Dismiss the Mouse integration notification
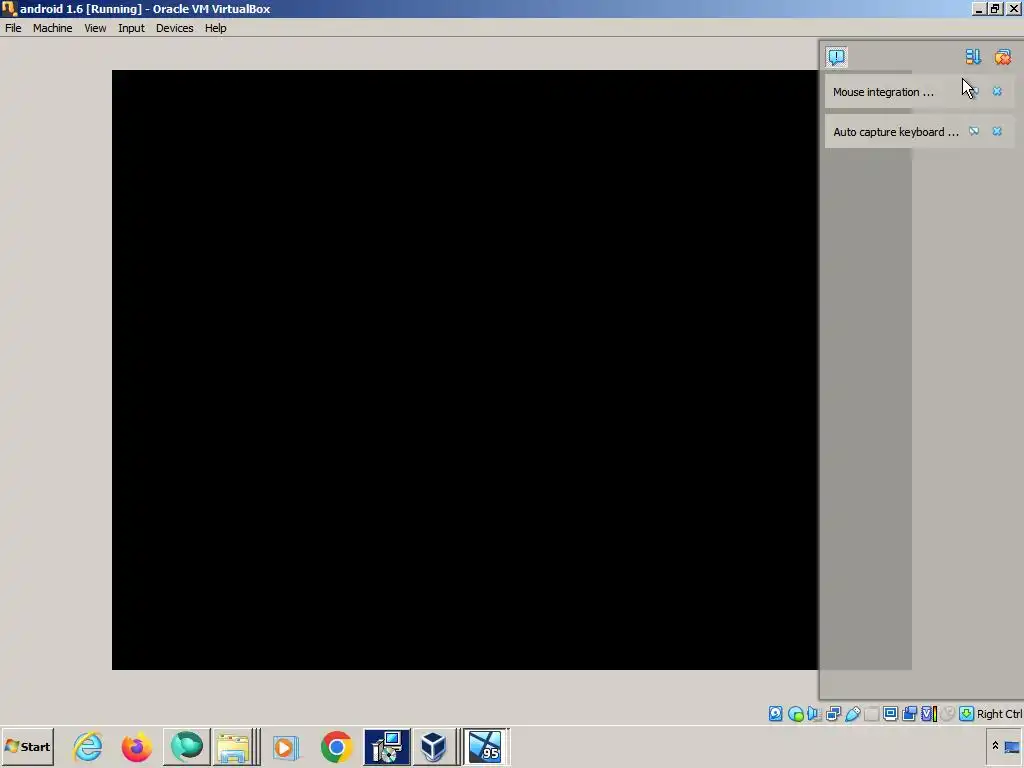1024x768 pixels. [997, 91]
